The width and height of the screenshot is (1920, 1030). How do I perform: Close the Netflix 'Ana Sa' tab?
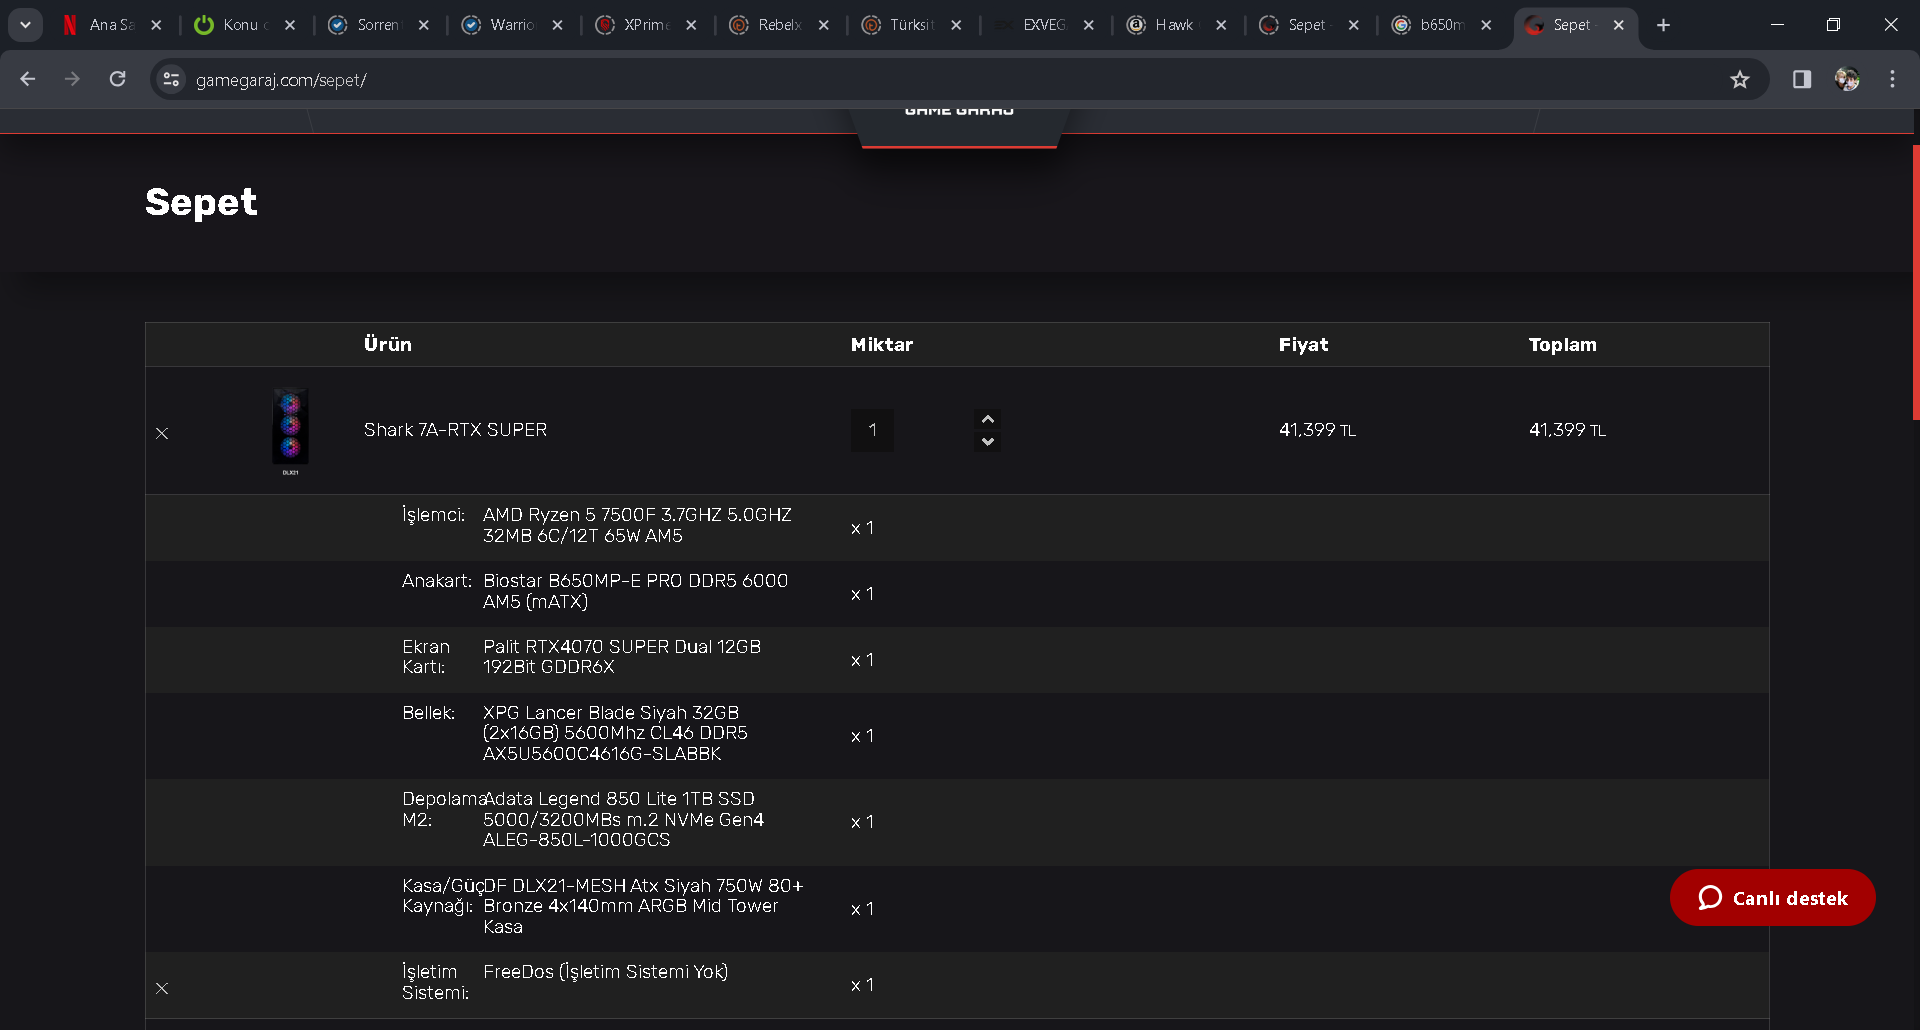(x=156, y=25)
